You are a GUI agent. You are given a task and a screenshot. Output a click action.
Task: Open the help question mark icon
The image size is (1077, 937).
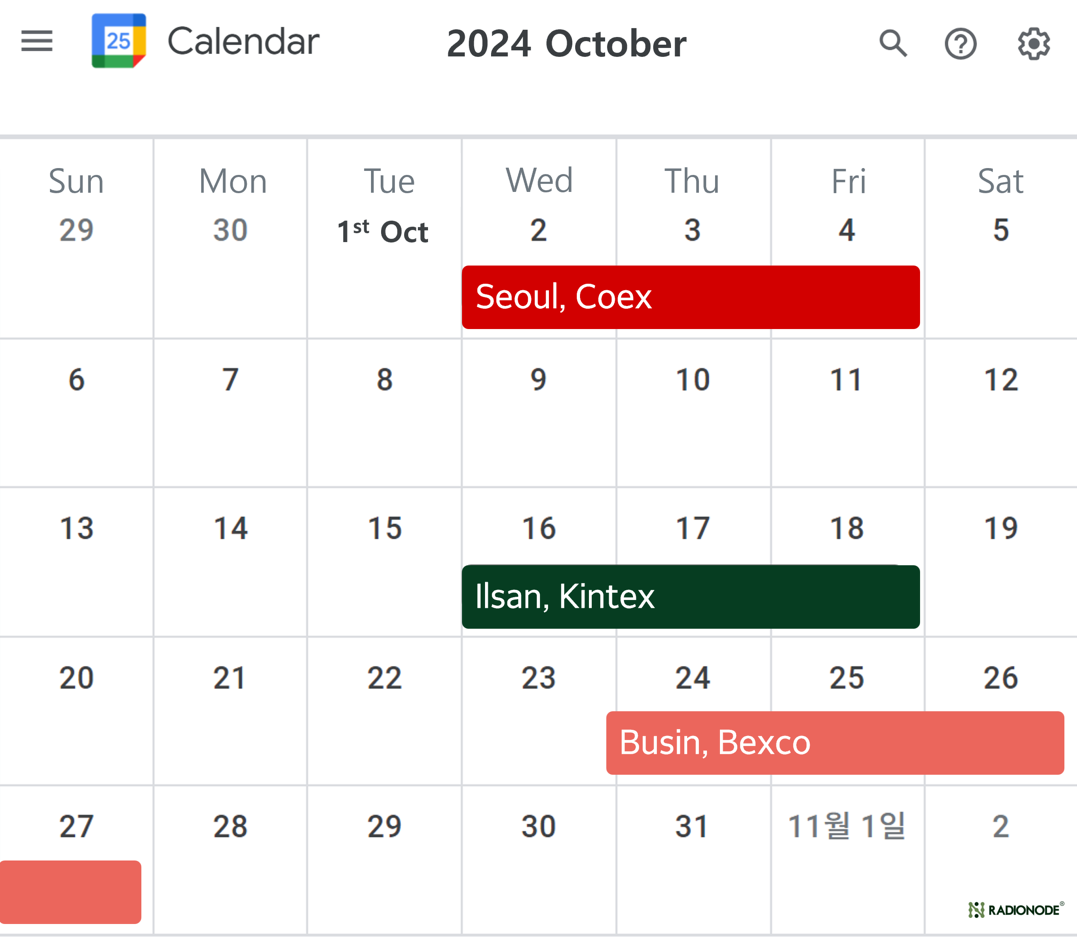click(x=960, y=44)
